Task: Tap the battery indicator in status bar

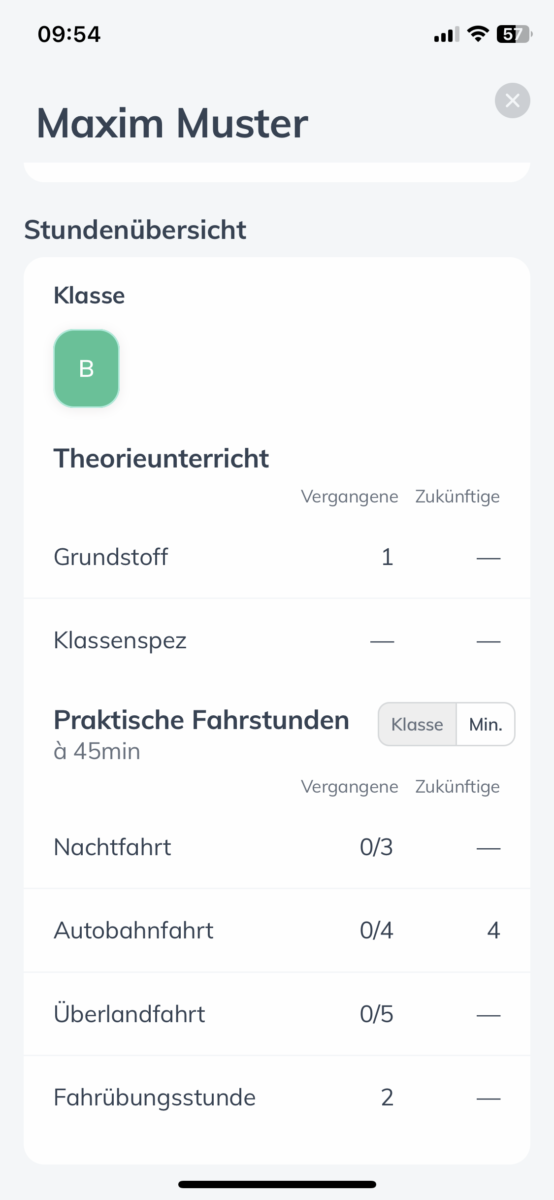Action: (514, 34)
